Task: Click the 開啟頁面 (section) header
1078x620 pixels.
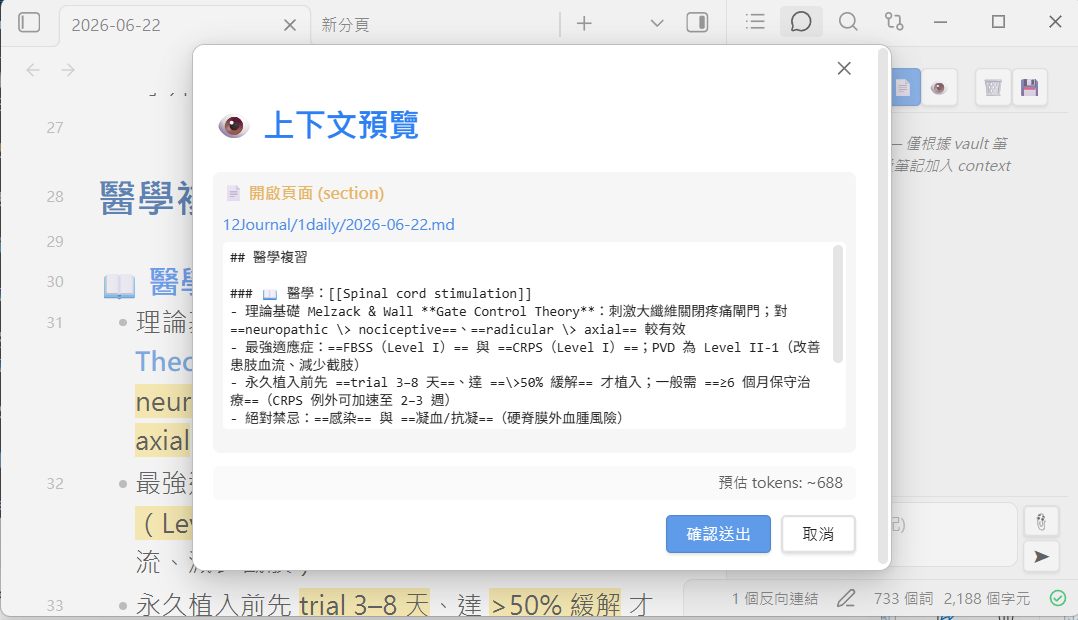Action: click(x=316, y=193)
